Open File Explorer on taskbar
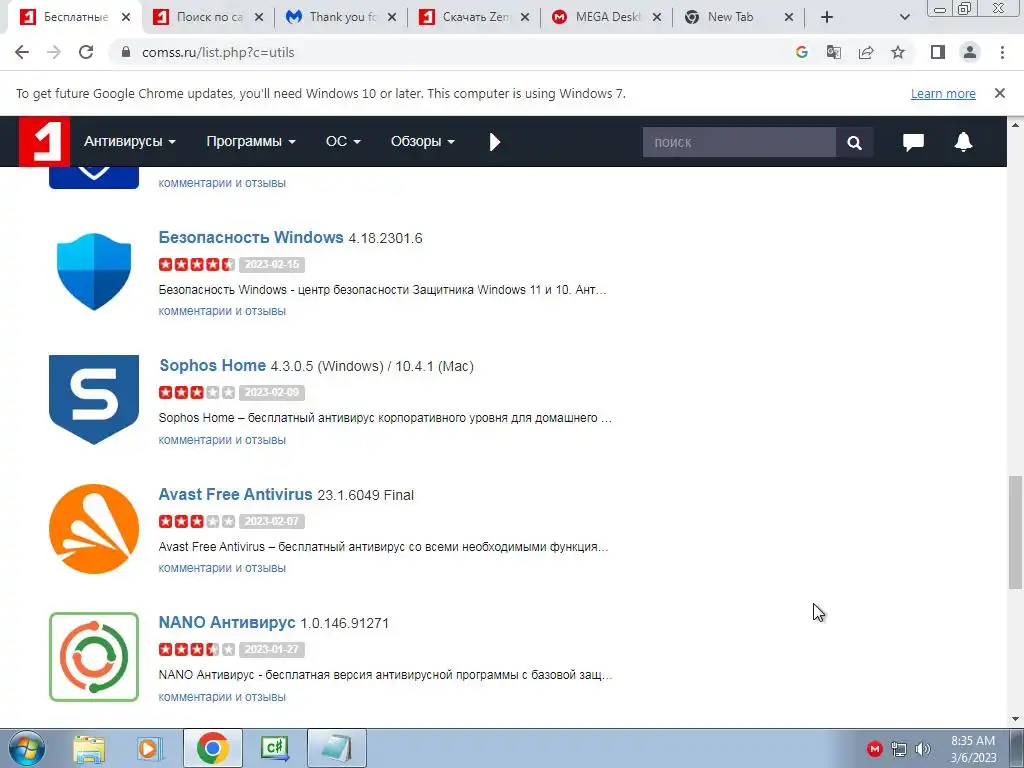Image resolution: width=1024 pixels, height=768 pixels. 89,749
